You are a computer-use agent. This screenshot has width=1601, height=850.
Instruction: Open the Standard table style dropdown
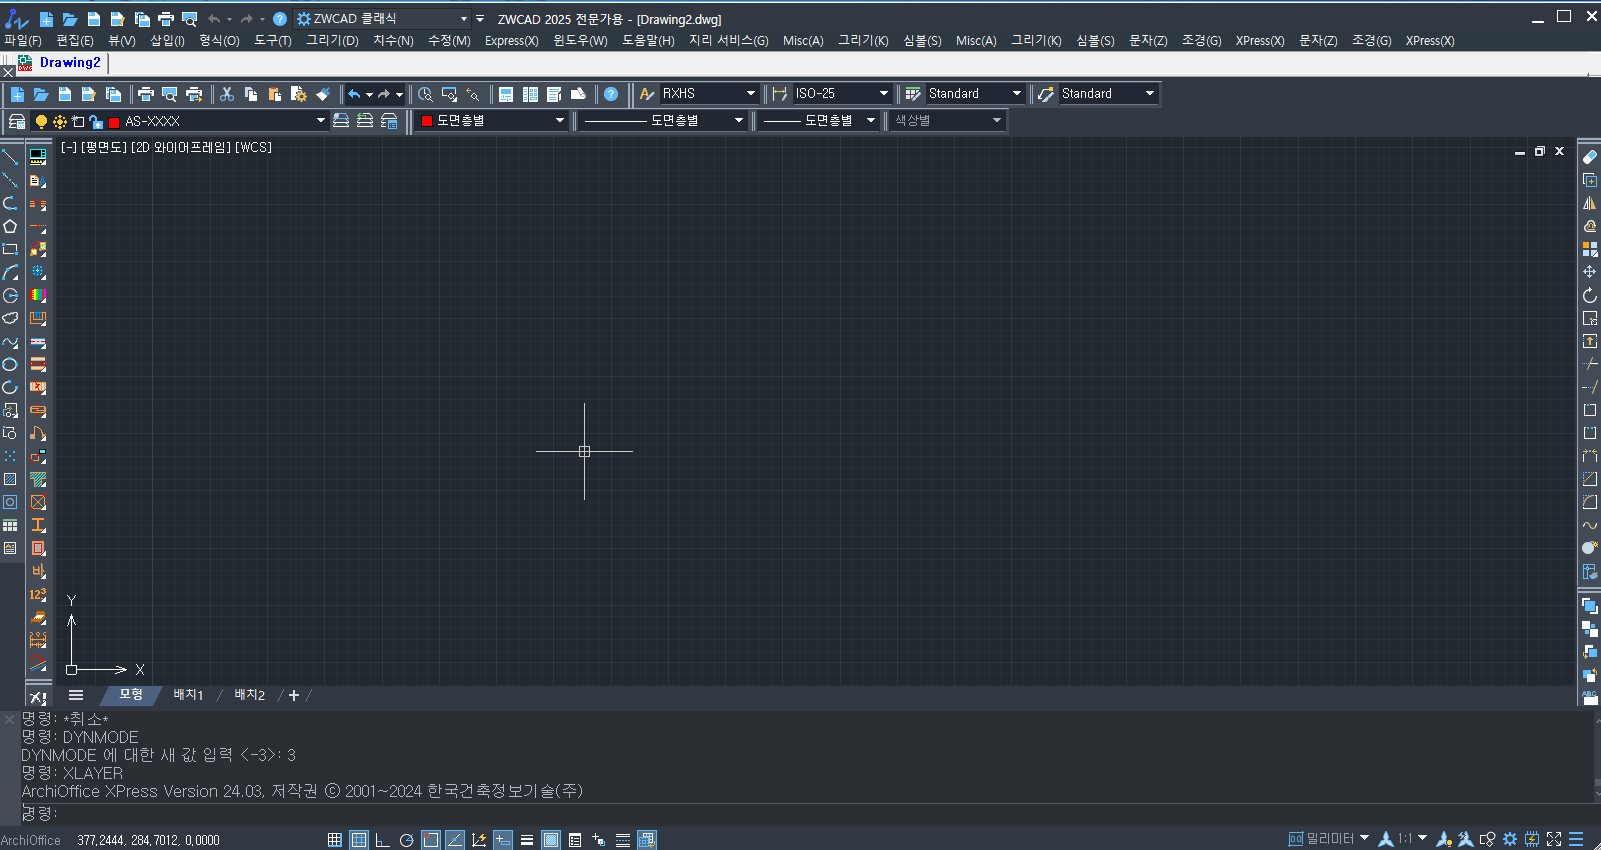(x=1017, y=94)
